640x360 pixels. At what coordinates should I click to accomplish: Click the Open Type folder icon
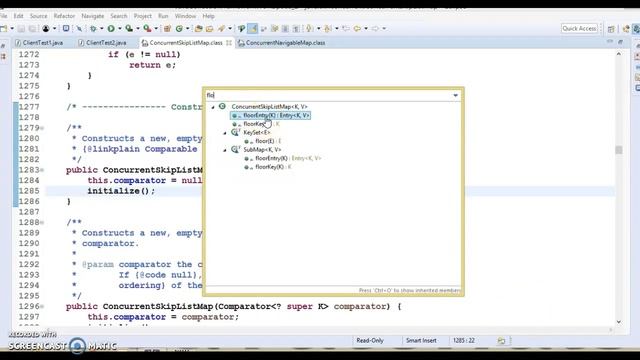(x=198, y=29)
